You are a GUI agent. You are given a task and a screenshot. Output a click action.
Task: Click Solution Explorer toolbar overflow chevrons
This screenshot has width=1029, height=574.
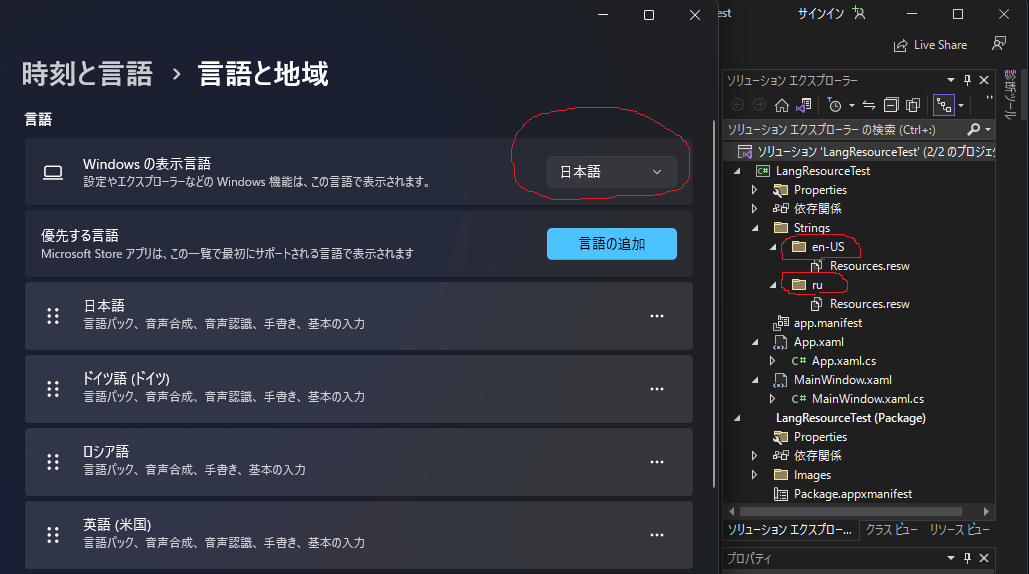(x=990, y=98)
